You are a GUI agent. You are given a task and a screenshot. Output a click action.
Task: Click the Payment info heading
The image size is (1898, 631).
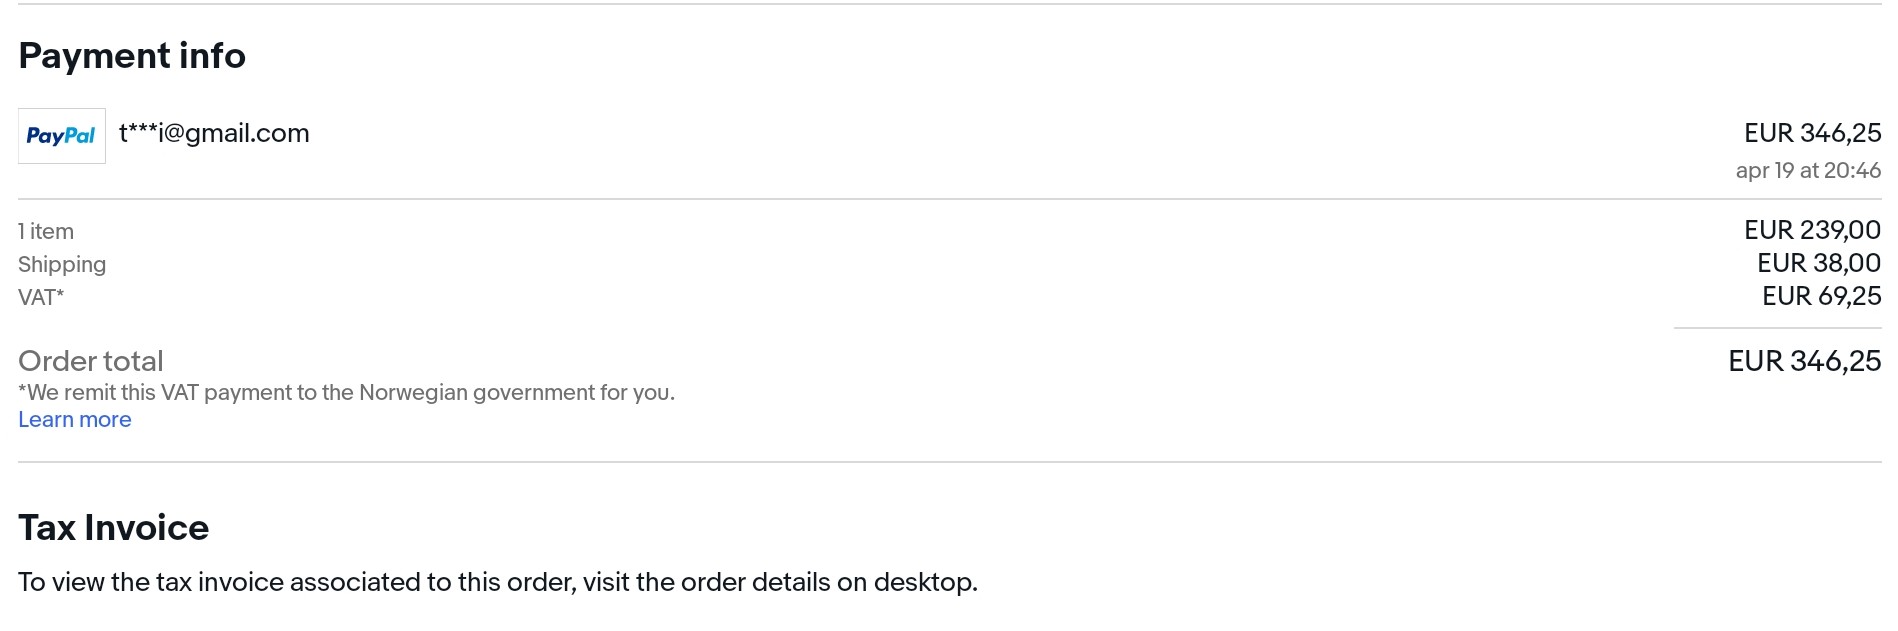[132, 56]
